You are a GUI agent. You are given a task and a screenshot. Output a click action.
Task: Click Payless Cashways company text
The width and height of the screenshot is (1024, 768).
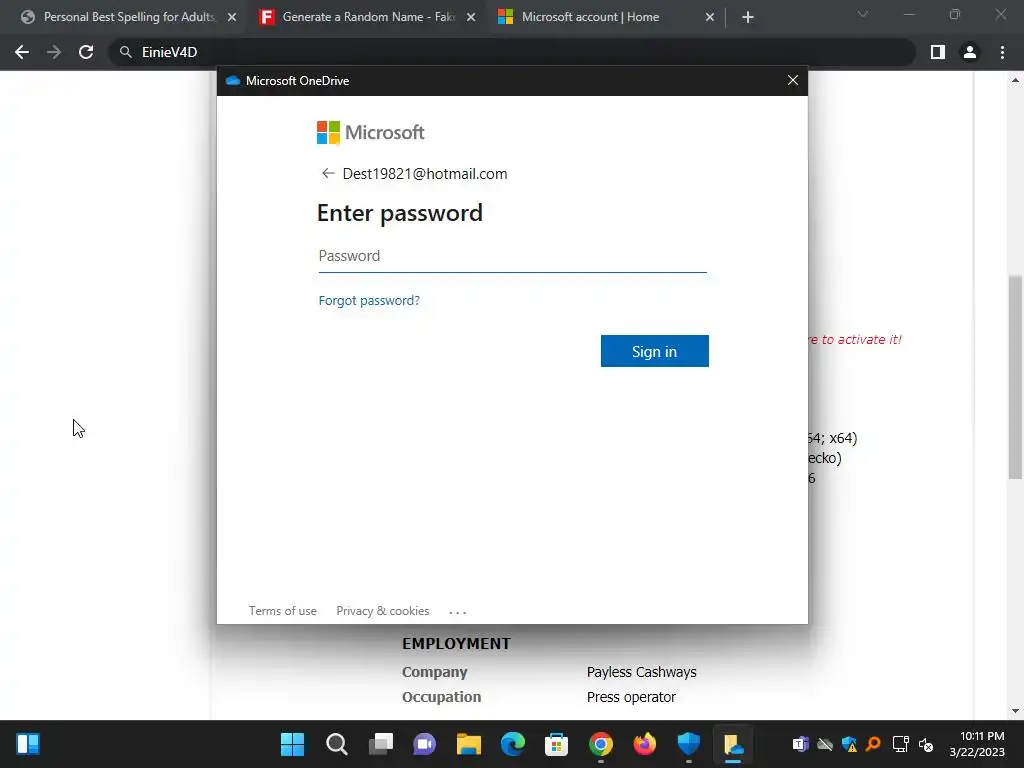pos(641,672)
